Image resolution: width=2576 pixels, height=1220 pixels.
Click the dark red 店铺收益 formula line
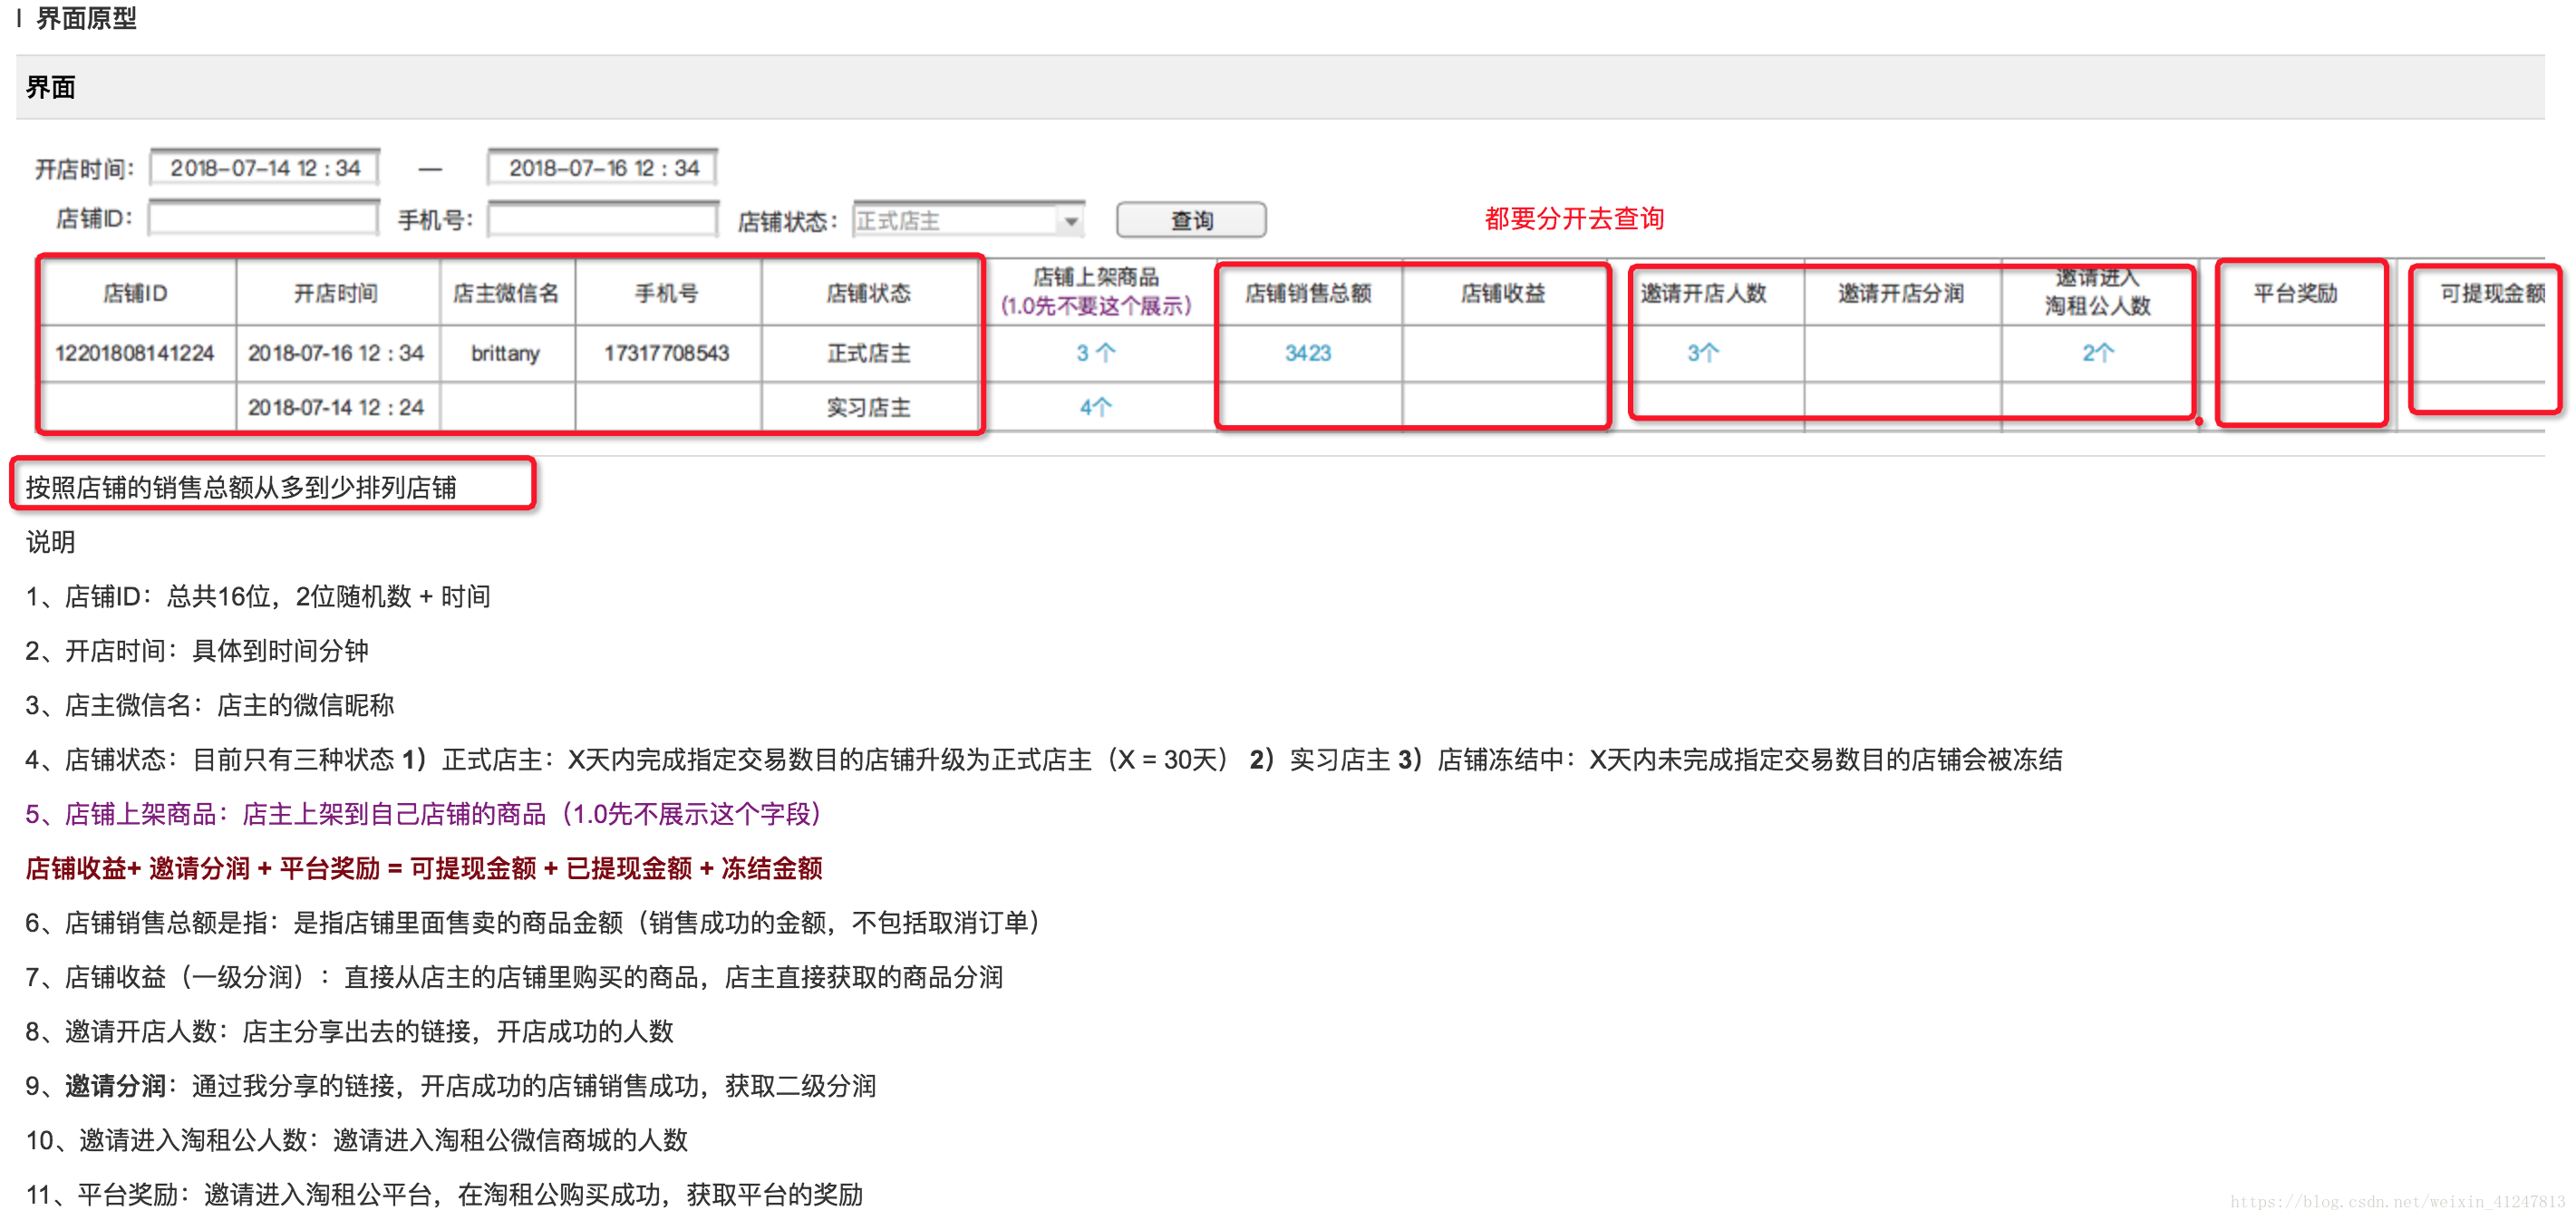pos(424,868)
